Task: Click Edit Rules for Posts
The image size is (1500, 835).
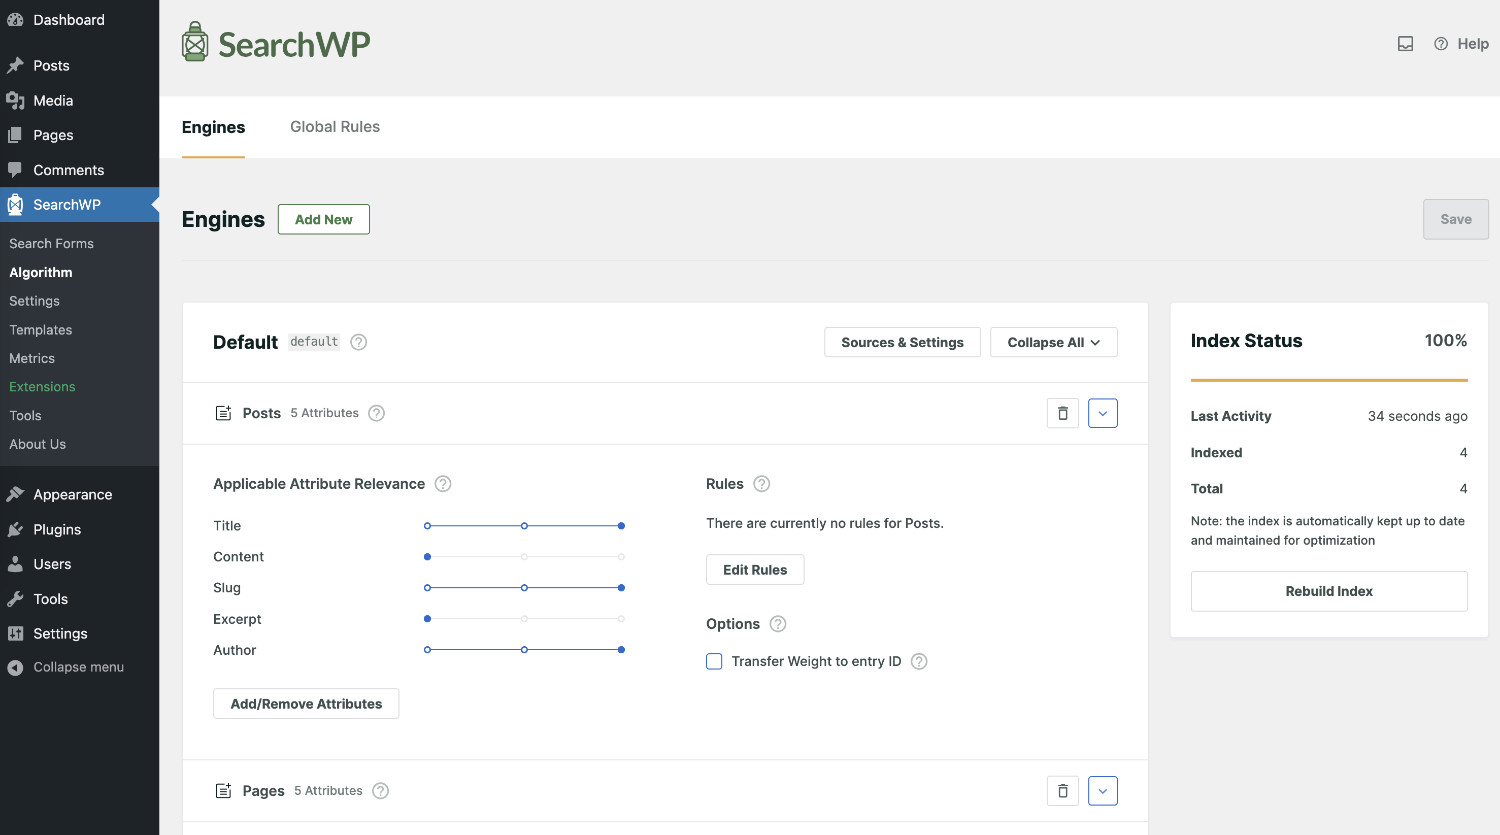Action: pos(755,570)
